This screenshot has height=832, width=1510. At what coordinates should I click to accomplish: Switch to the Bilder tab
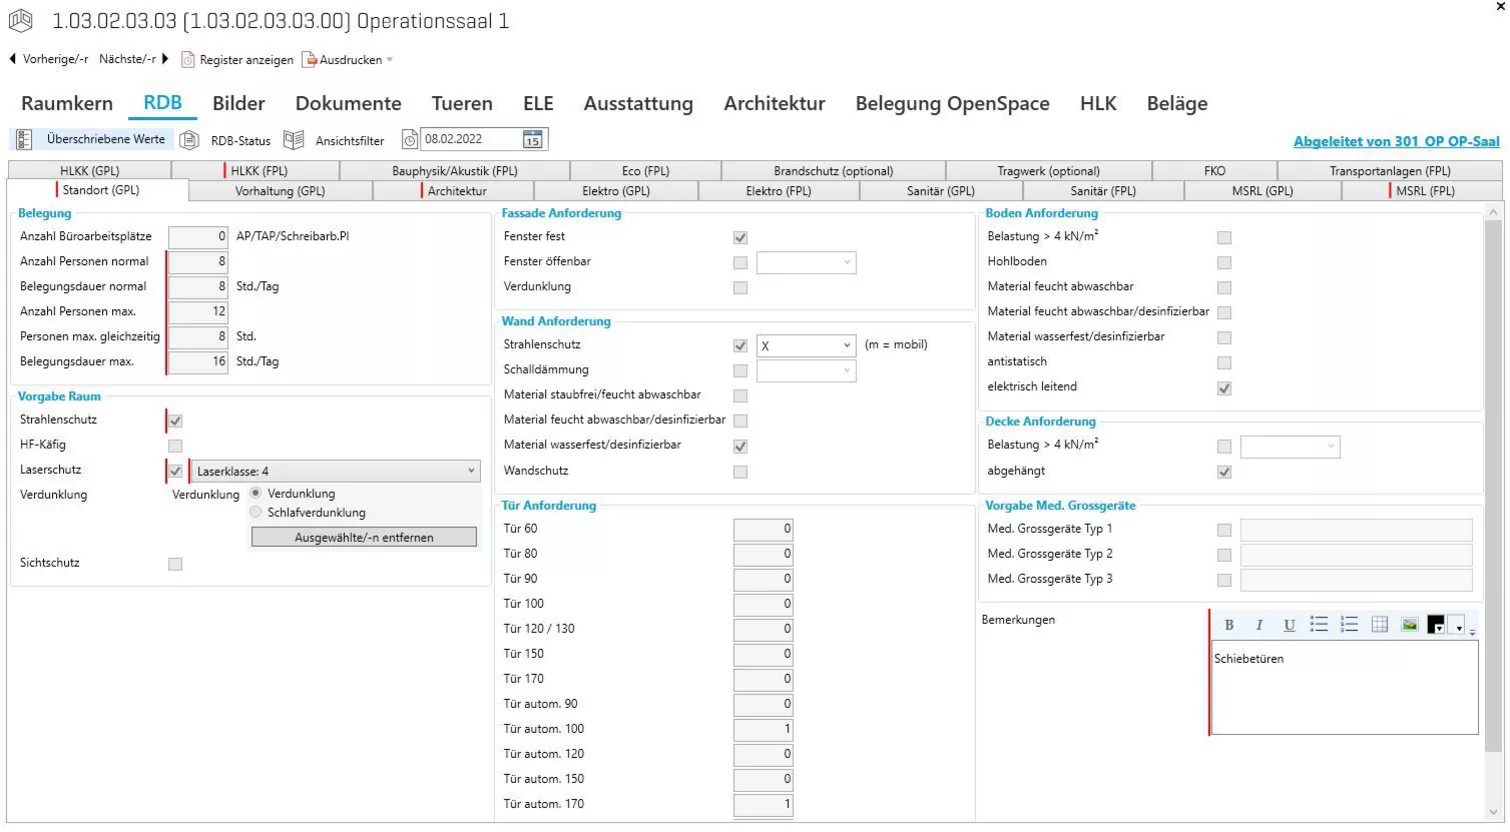point(238,103)
